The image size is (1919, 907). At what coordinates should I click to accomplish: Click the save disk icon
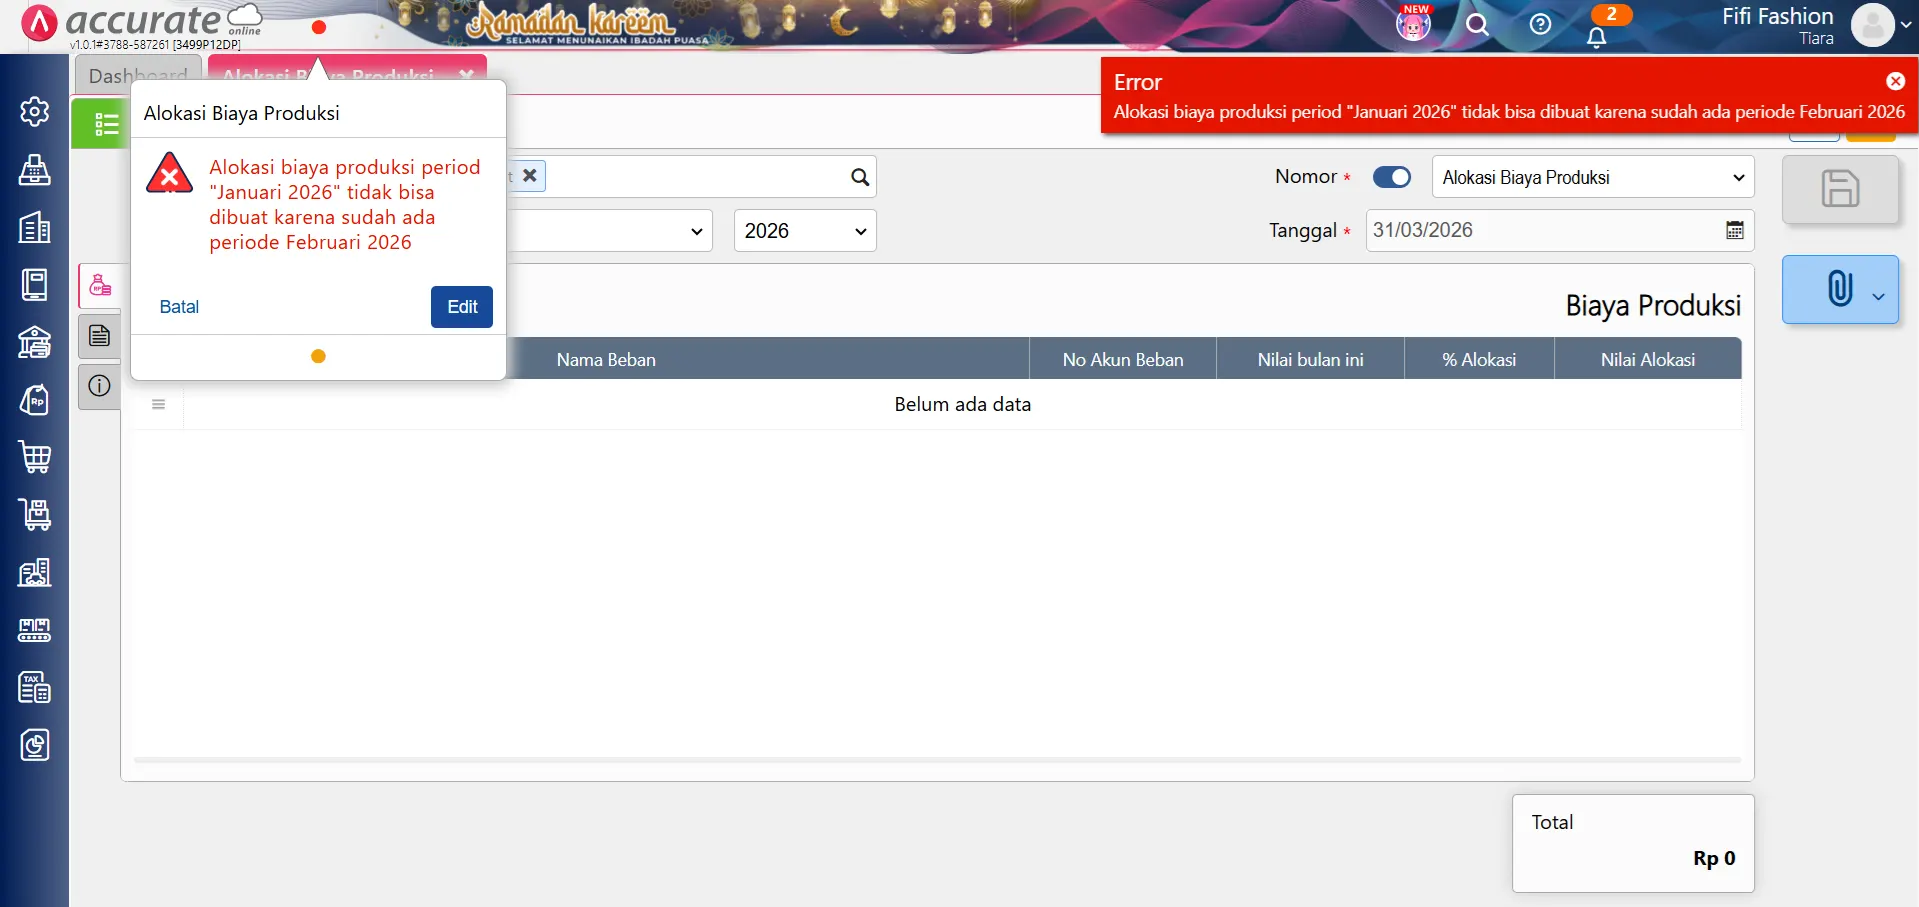point(1839,189)
